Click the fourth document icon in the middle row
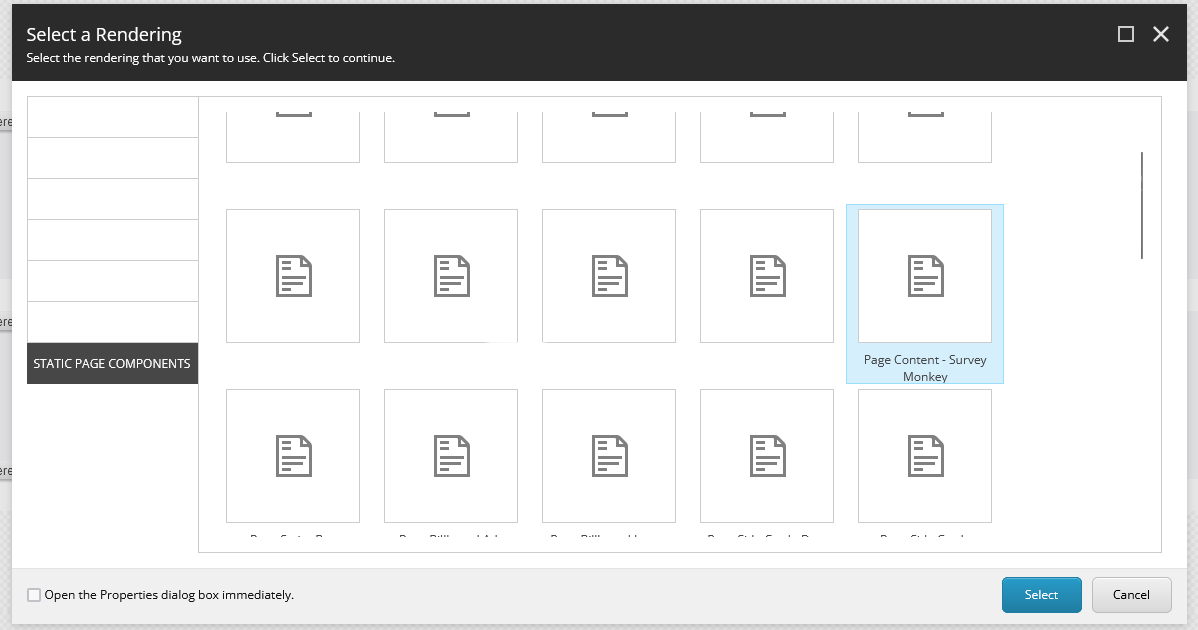 [x=766, y=276]
